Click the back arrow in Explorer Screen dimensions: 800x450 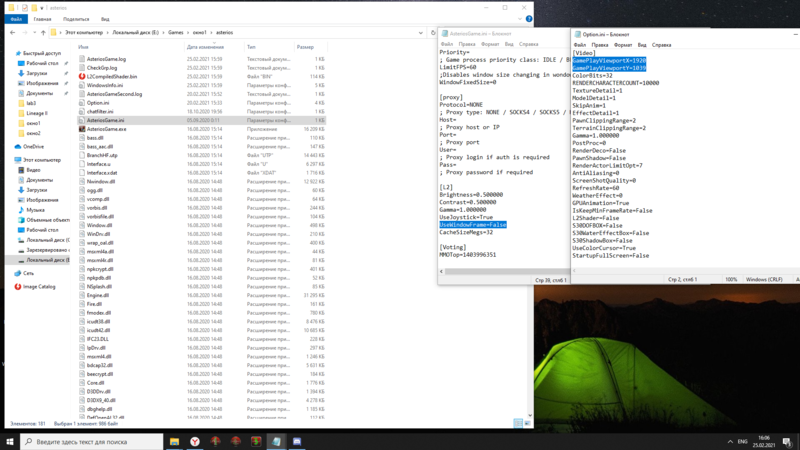(x=12, y=32)
